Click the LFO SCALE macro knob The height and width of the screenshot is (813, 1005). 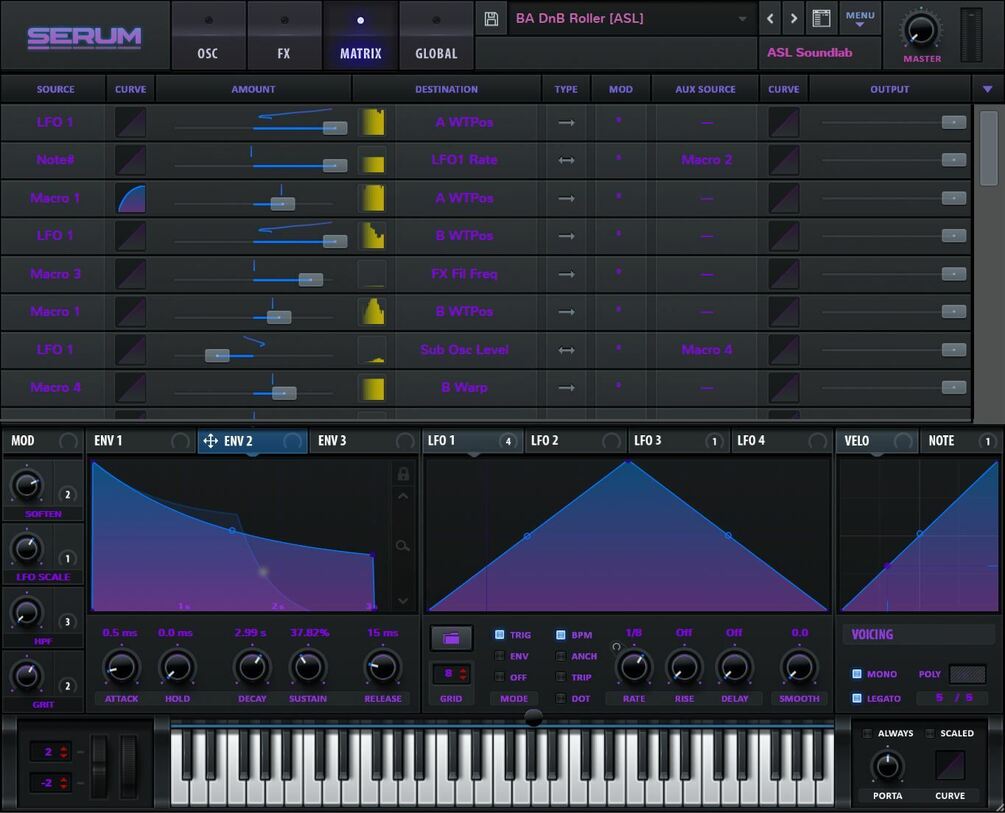26,548
